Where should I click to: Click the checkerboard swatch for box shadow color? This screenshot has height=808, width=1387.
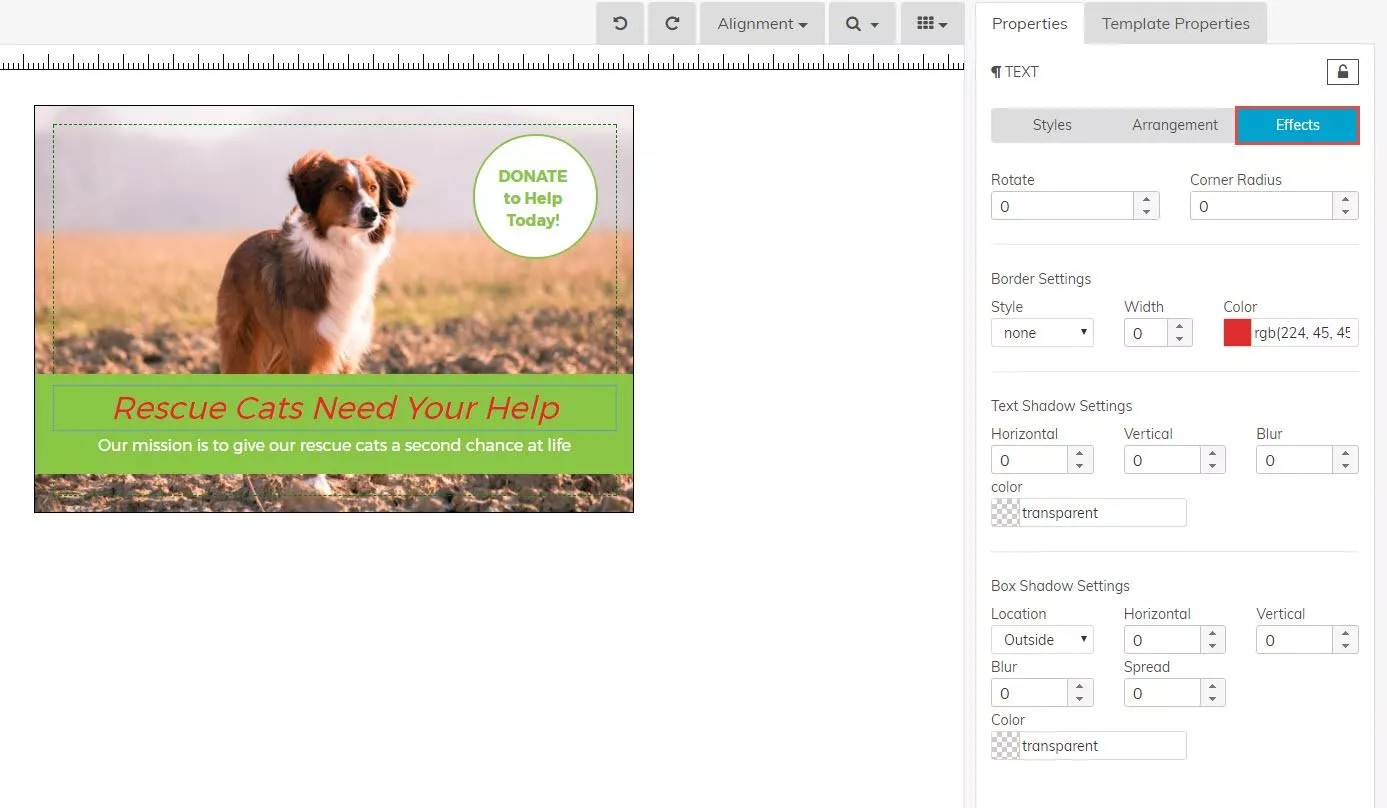click(1003, 745)
